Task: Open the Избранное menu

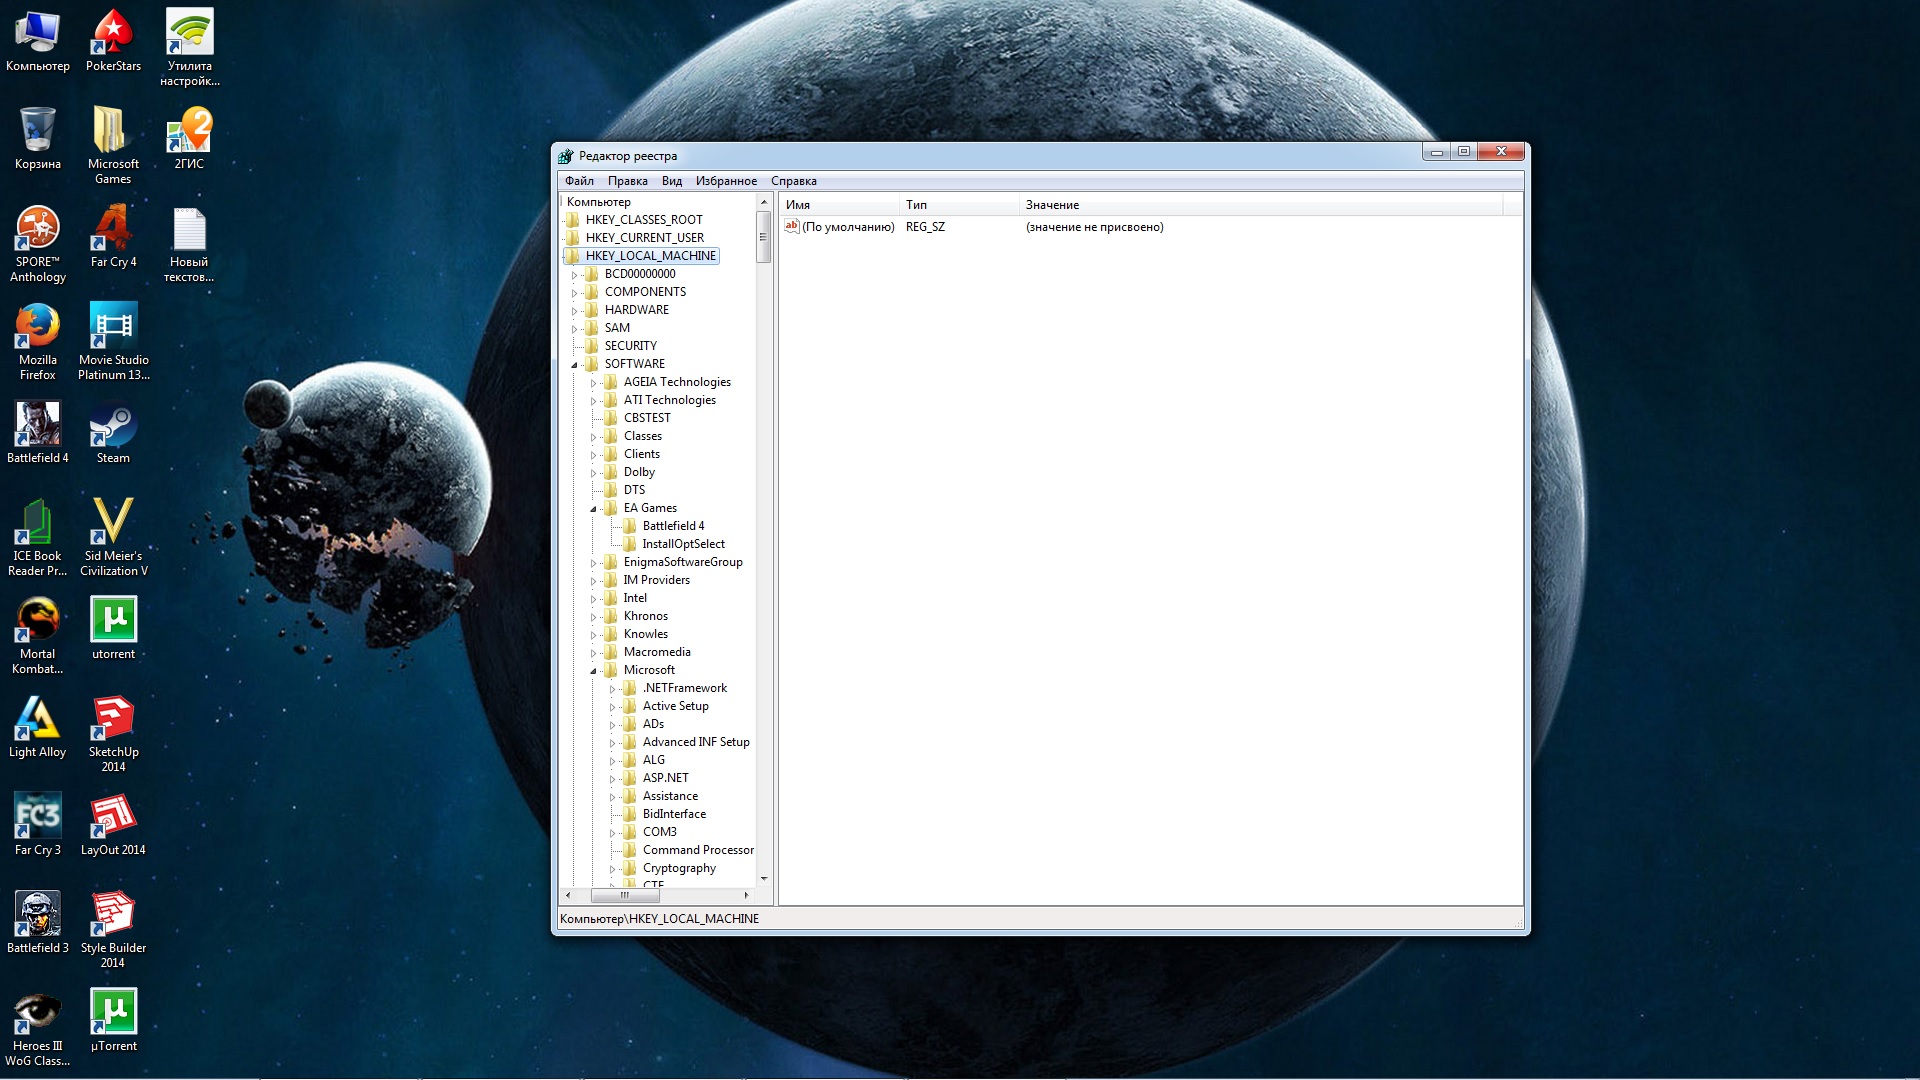Action: click(726, 181)
